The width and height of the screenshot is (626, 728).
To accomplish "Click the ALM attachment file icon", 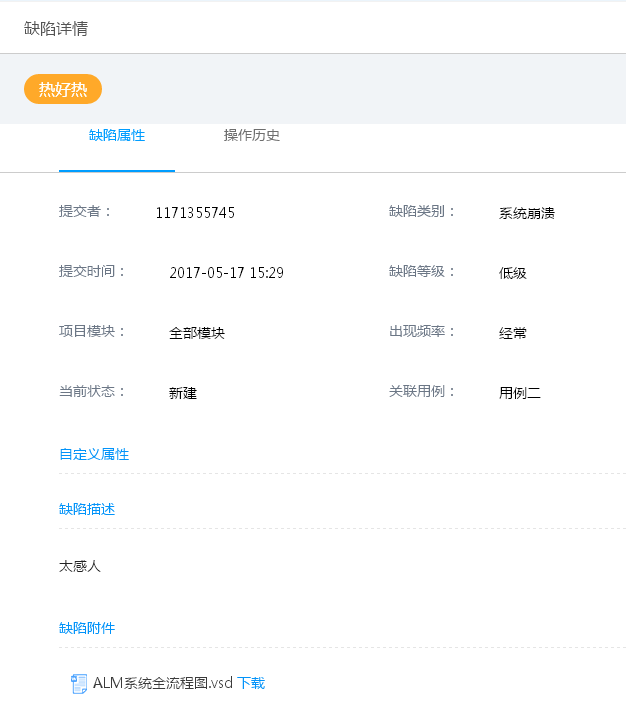I will click(79, 684).
